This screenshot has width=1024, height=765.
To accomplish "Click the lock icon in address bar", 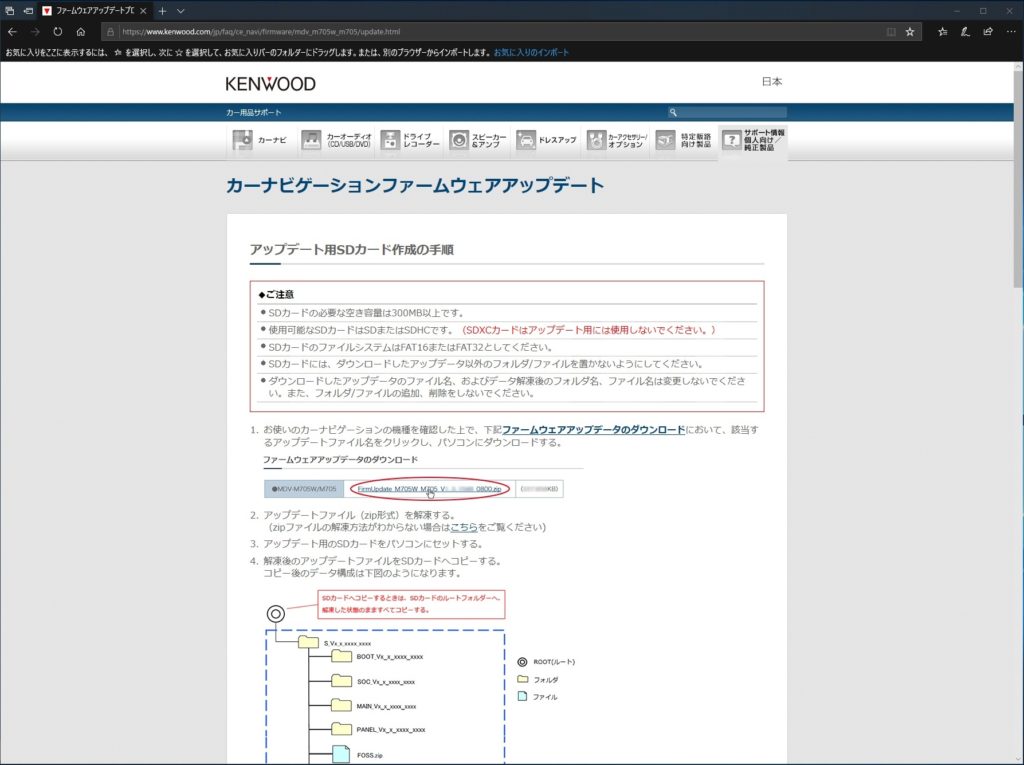I will (110, 31).
